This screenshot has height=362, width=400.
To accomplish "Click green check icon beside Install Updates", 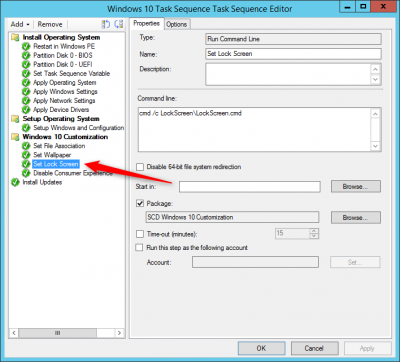I will coord(15,182).
